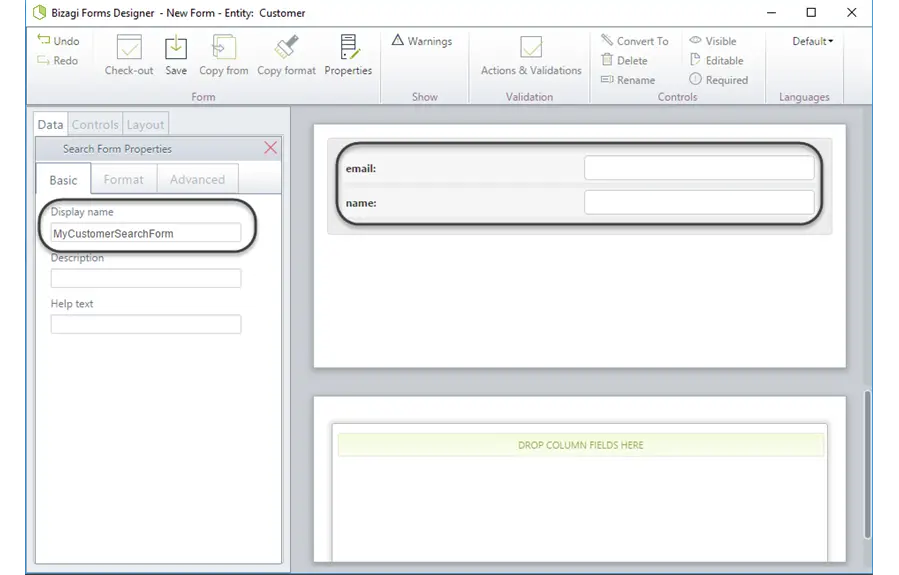Viewport: 899px width, 575px height.
Task: Click the Description input field
Action: coord(146,278)
